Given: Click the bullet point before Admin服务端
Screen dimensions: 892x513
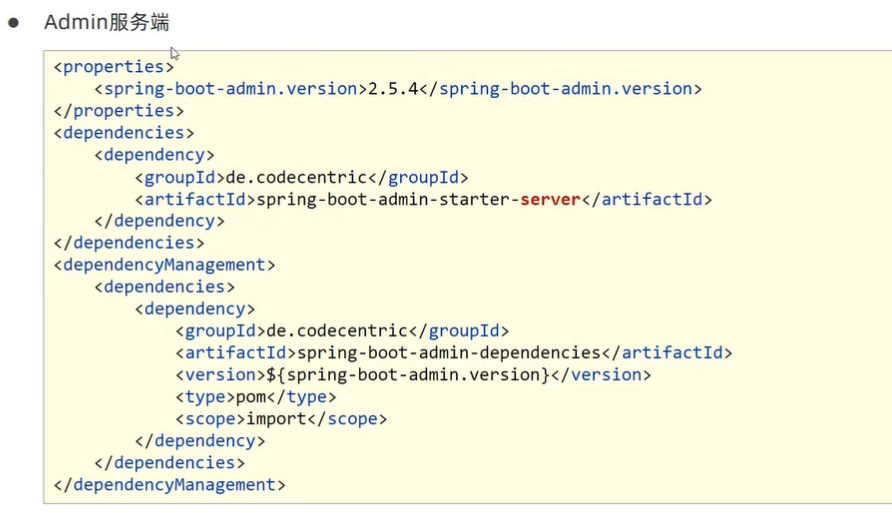Looking at the screenshot, I should pos(14,22).
